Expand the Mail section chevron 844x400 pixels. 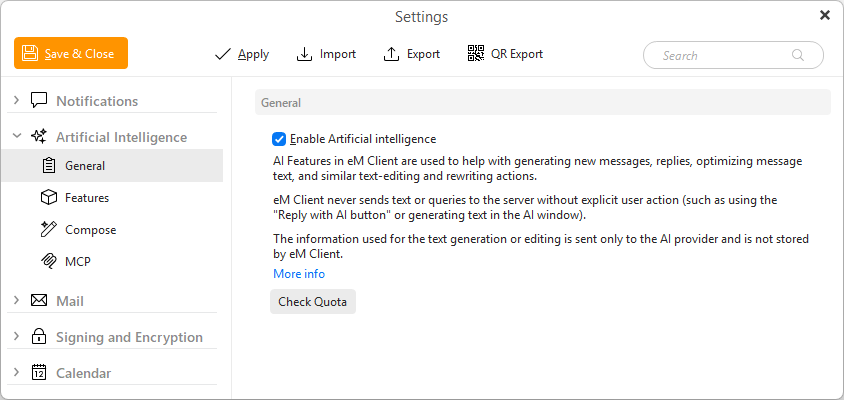point(16,300)
